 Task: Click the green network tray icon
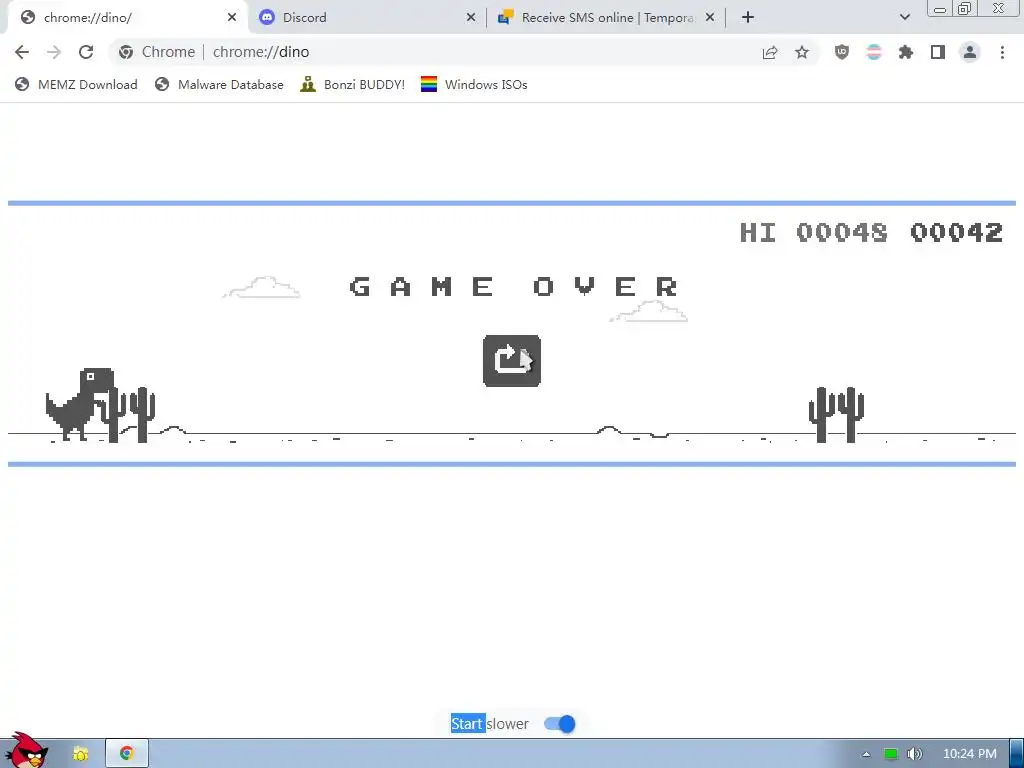[x=890, y=754]
